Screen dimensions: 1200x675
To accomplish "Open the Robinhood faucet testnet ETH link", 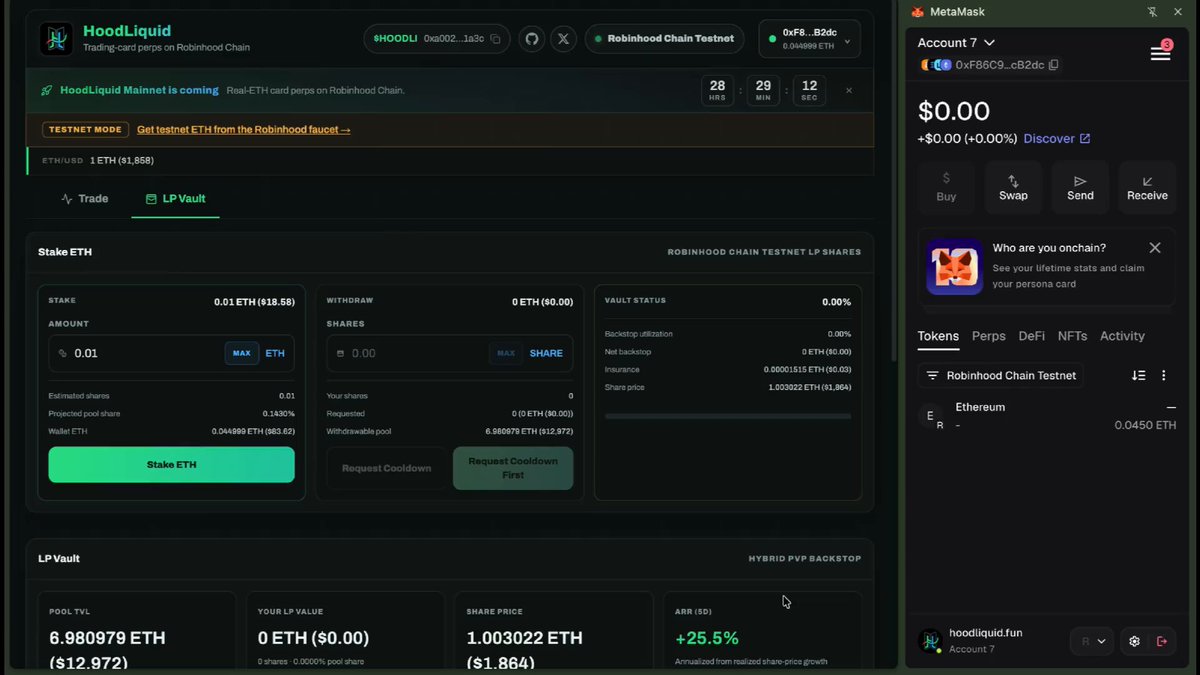I will click(x=244, y=130).
